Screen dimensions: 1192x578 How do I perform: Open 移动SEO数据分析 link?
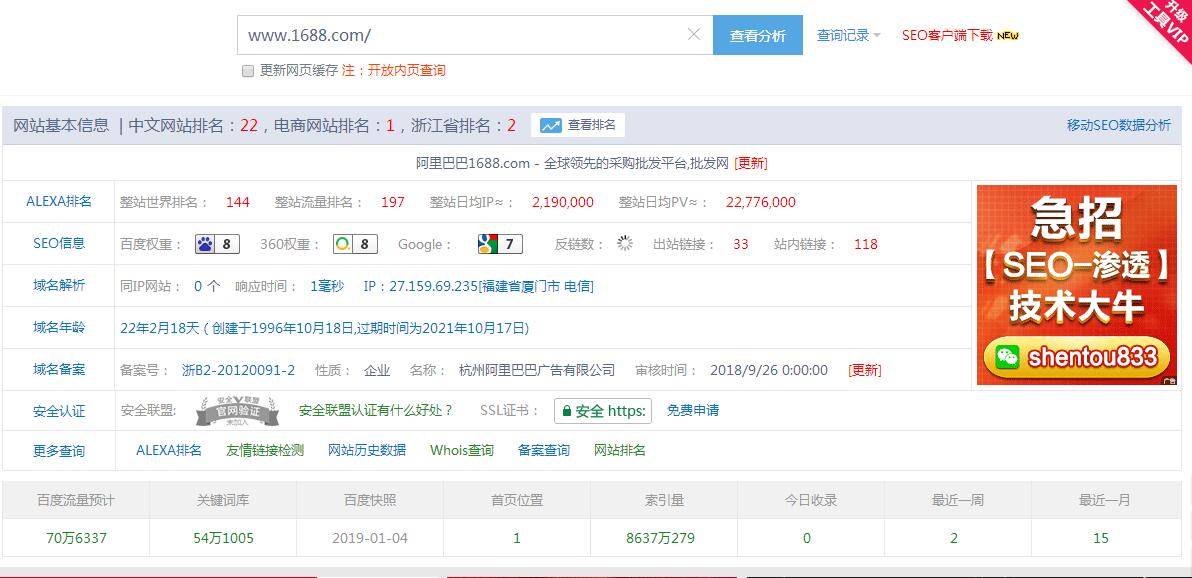(1118, 125)
